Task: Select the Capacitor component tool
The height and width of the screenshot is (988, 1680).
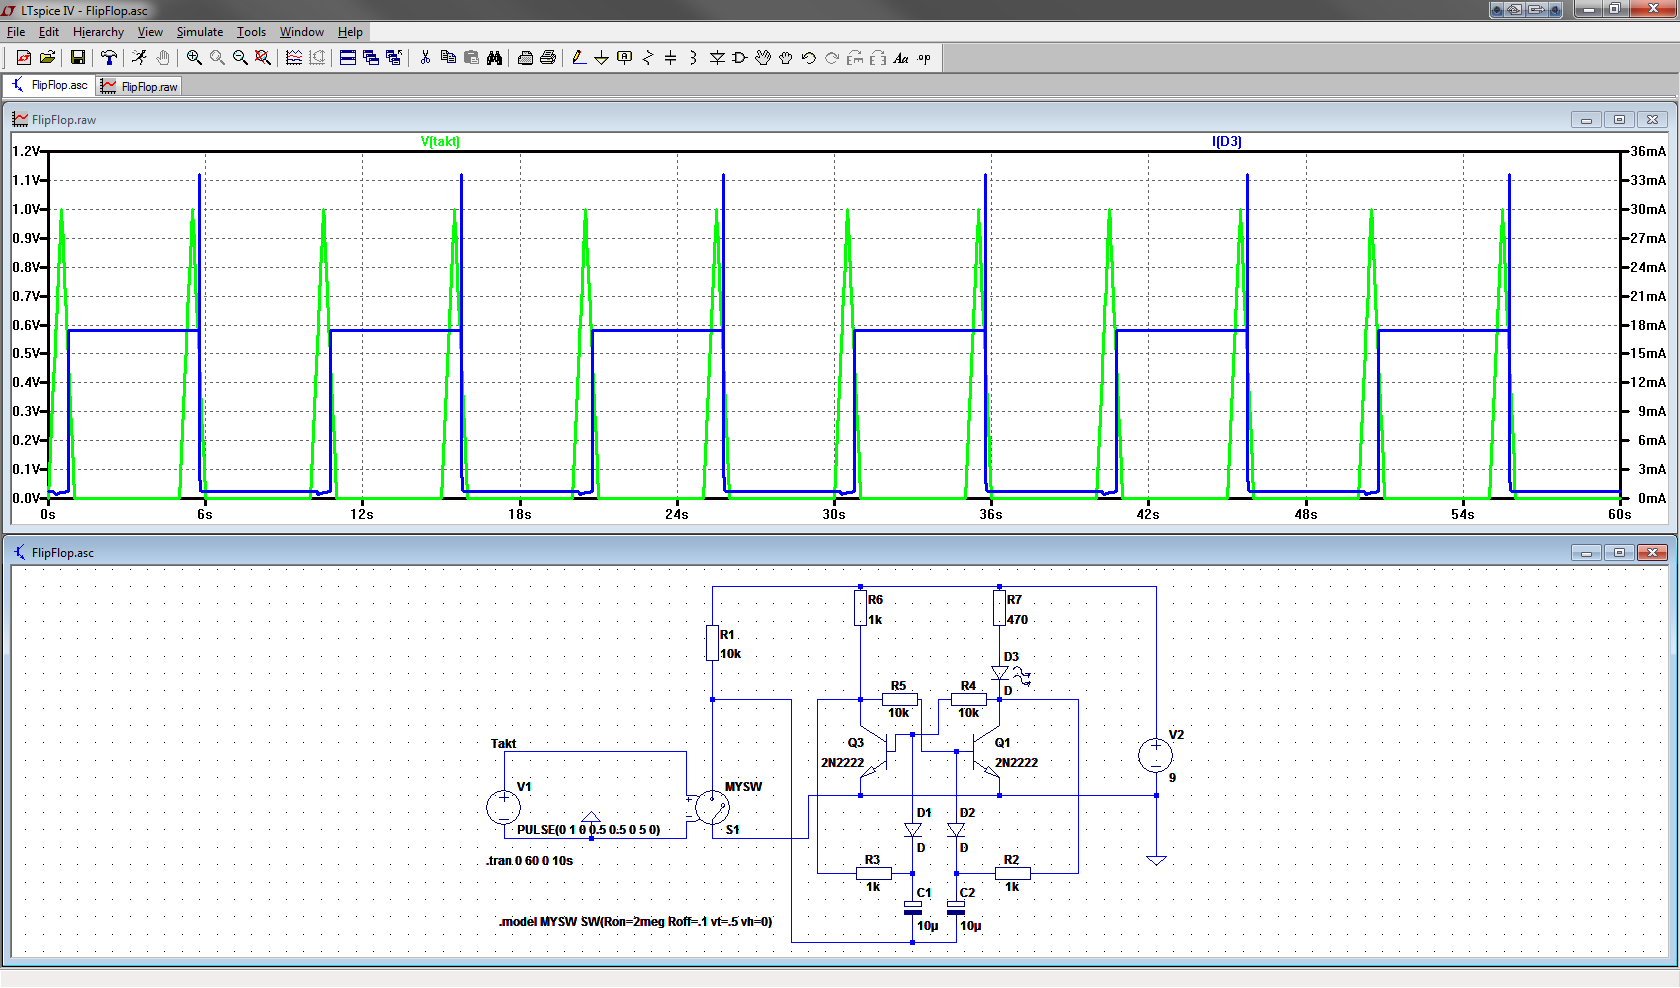Action: pos(670,58)
